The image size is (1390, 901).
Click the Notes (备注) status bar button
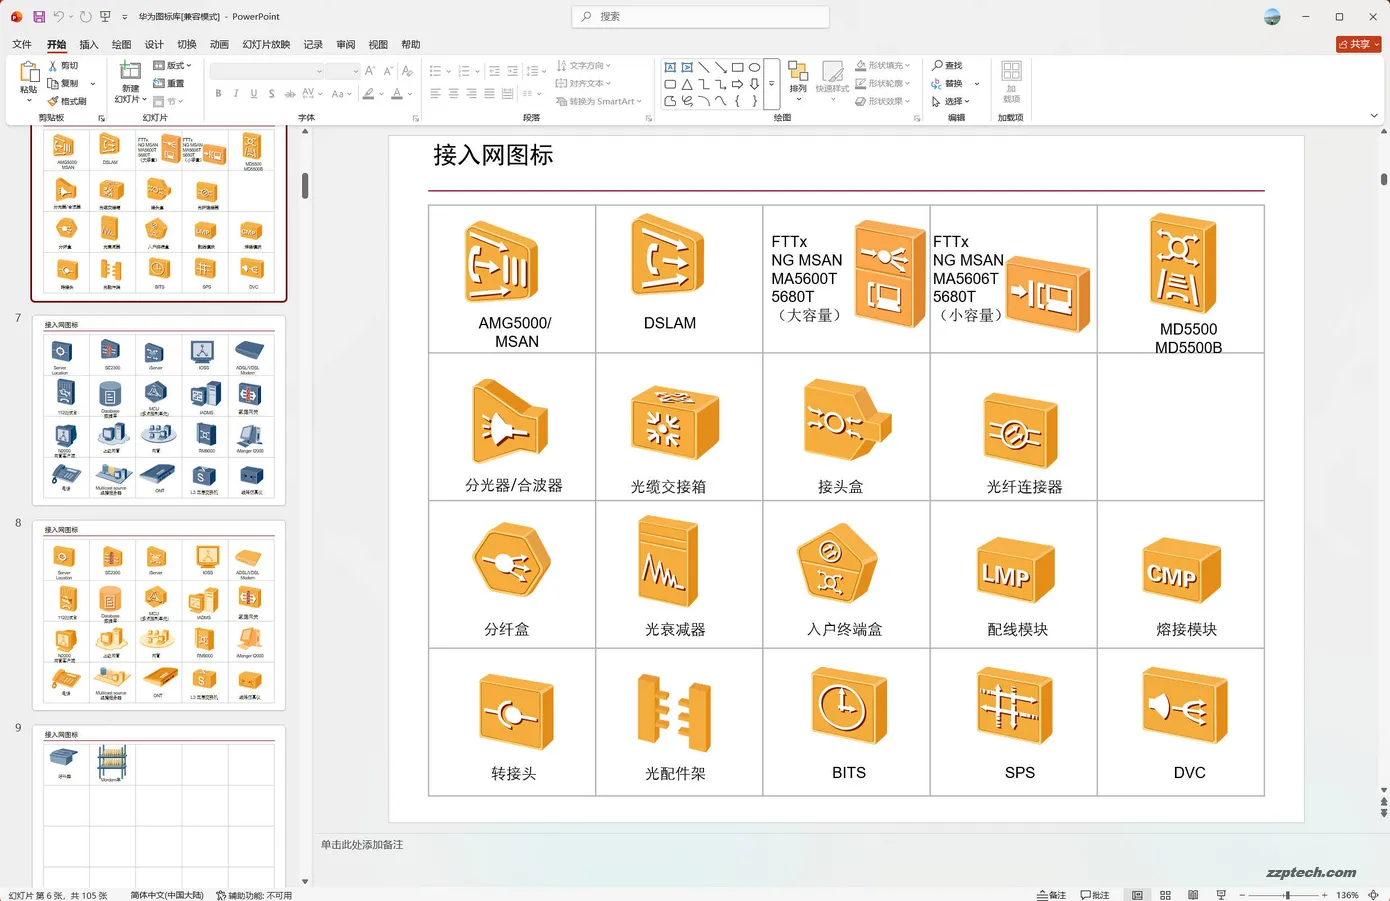coord(1052,895)
